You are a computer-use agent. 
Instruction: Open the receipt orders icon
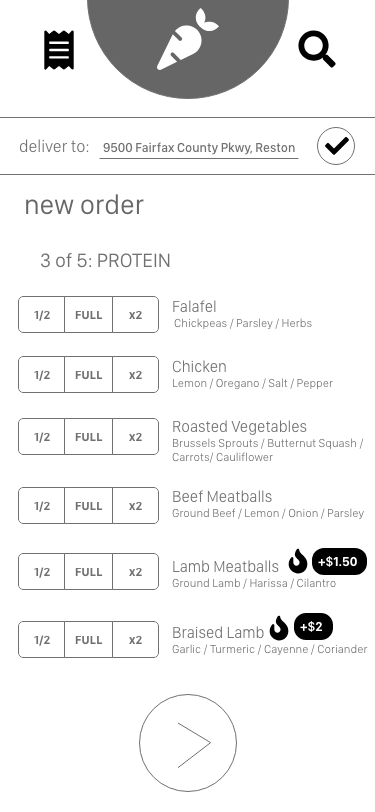pyautogui.click(x=59, y=50)
